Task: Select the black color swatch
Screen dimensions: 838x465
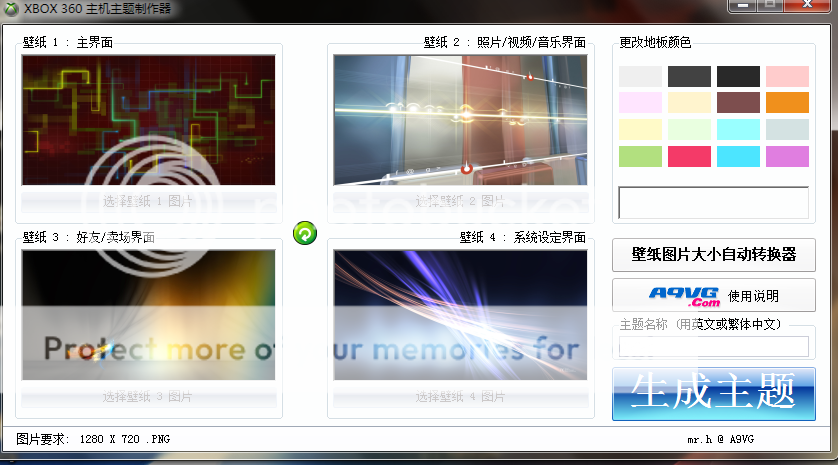Action: pyautogui.click(x=738, y=76)
